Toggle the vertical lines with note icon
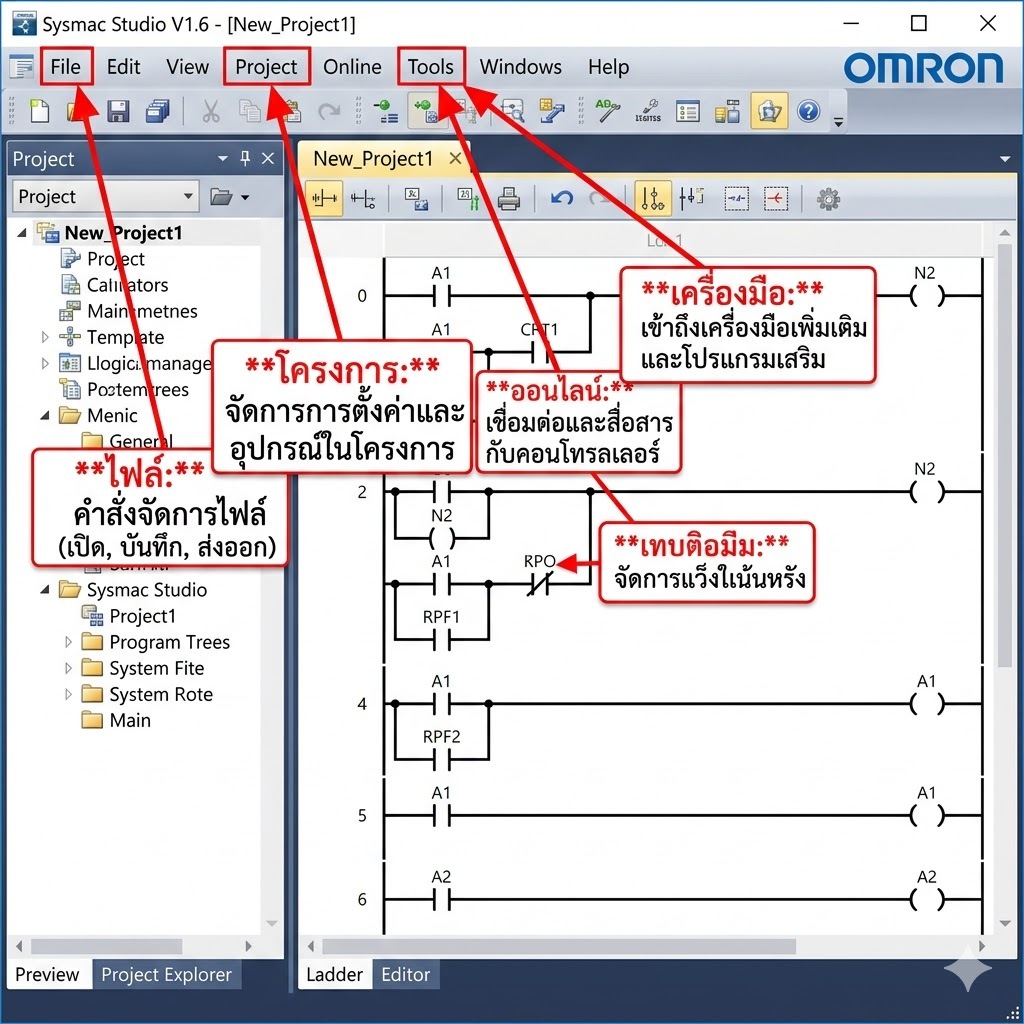Viewport: 1024px width, 1024px height. tap(691, 198)
